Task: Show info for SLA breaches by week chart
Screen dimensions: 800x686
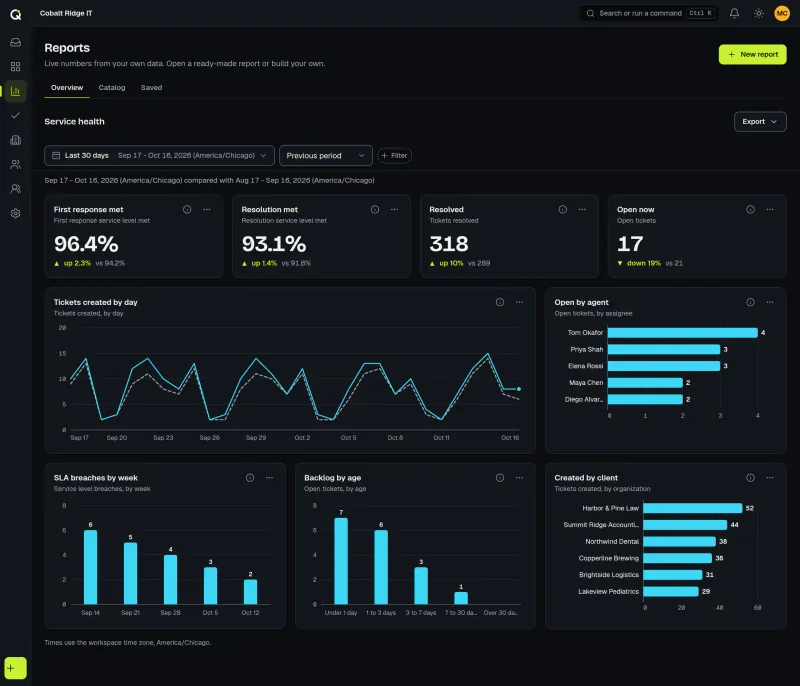Action: click(x=250, y=478)
